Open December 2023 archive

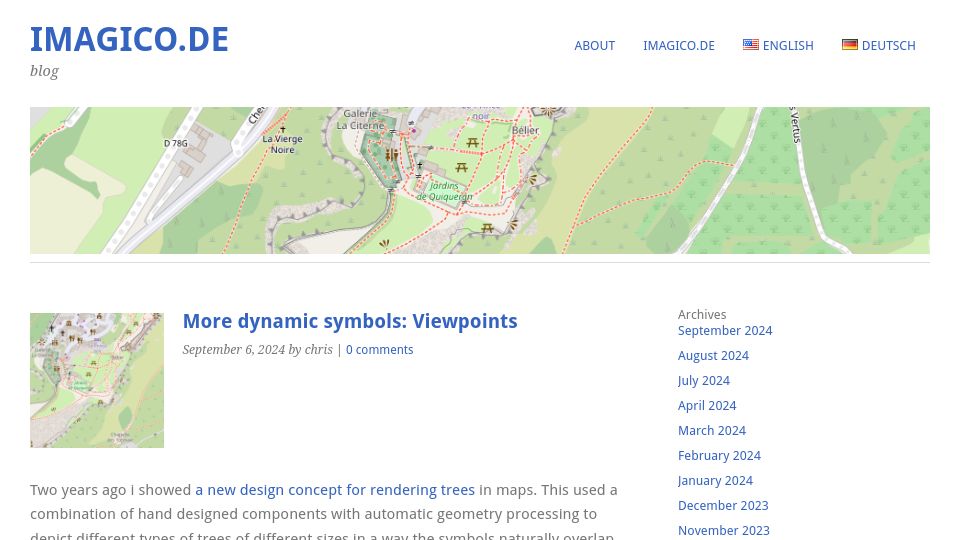tap(723, 506)
